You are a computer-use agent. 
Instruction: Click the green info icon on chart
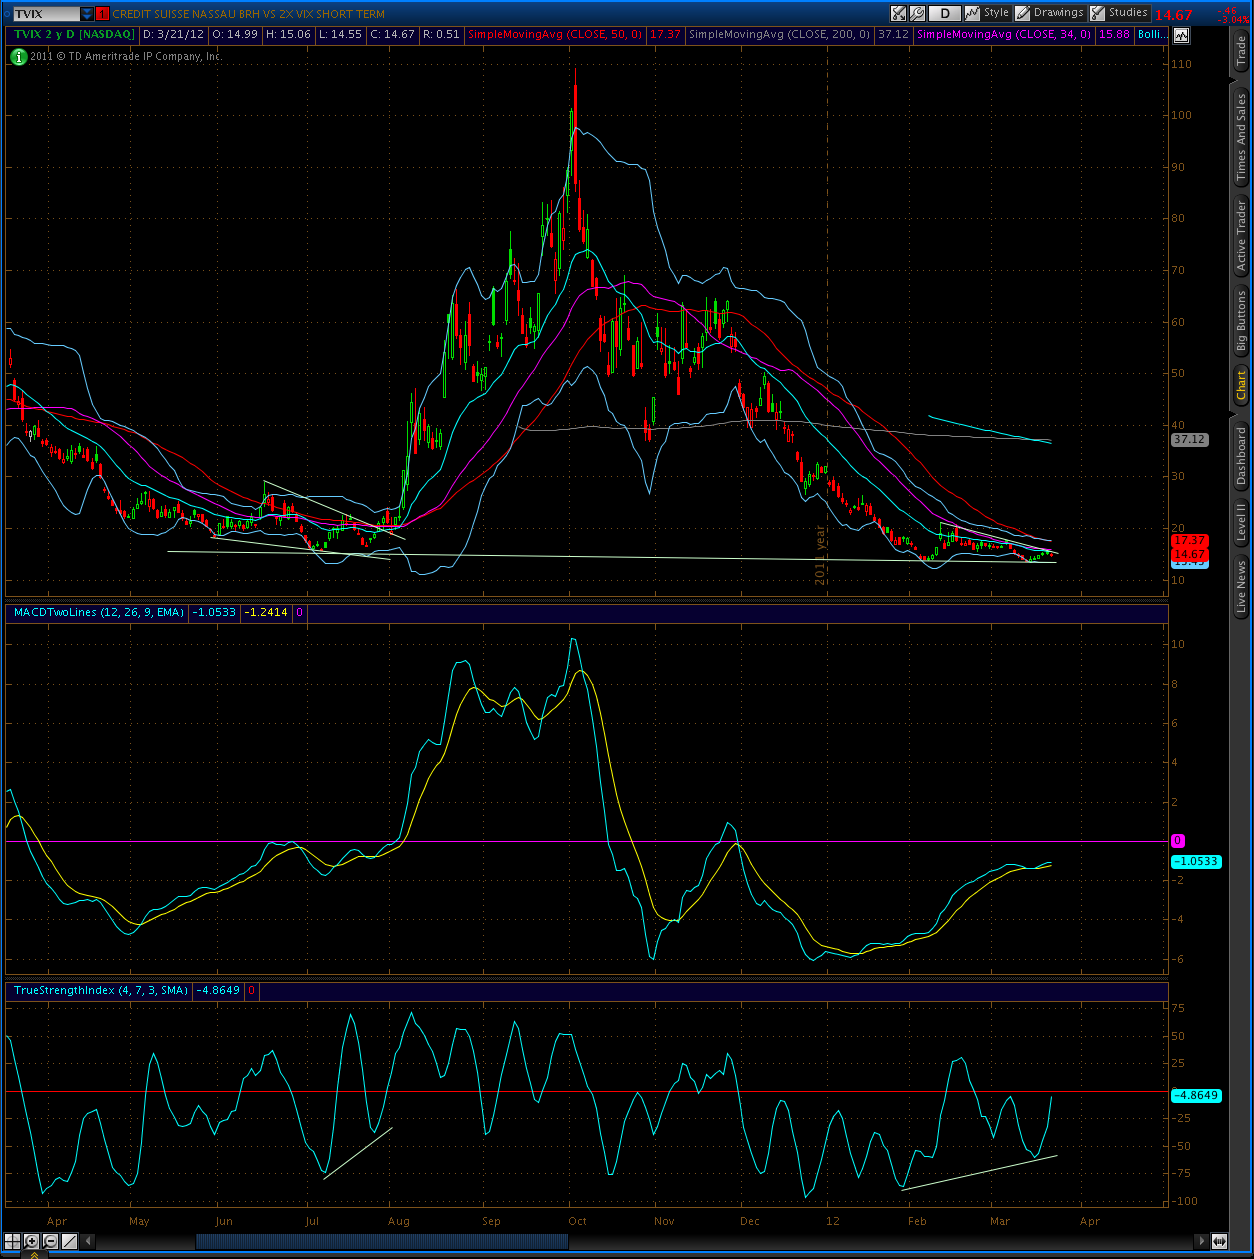(x=19, y=56)
